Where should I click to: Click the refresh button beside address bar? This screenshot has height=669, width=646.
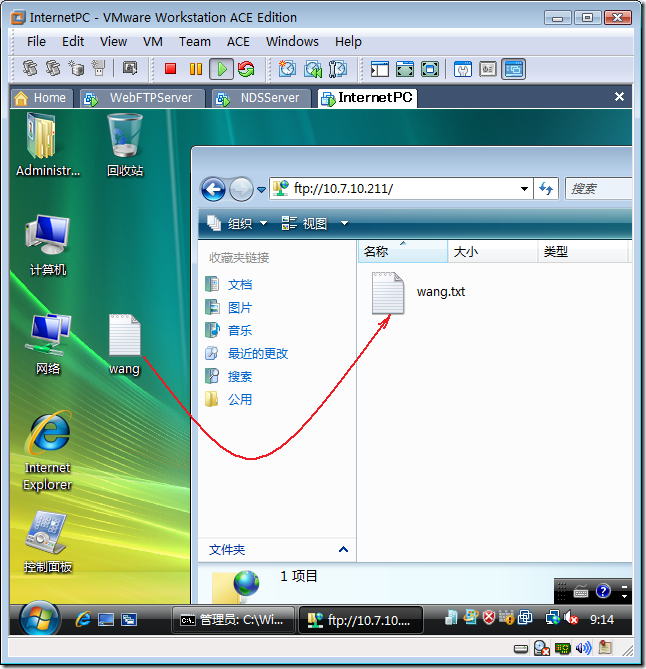click(x=546, y=189)
